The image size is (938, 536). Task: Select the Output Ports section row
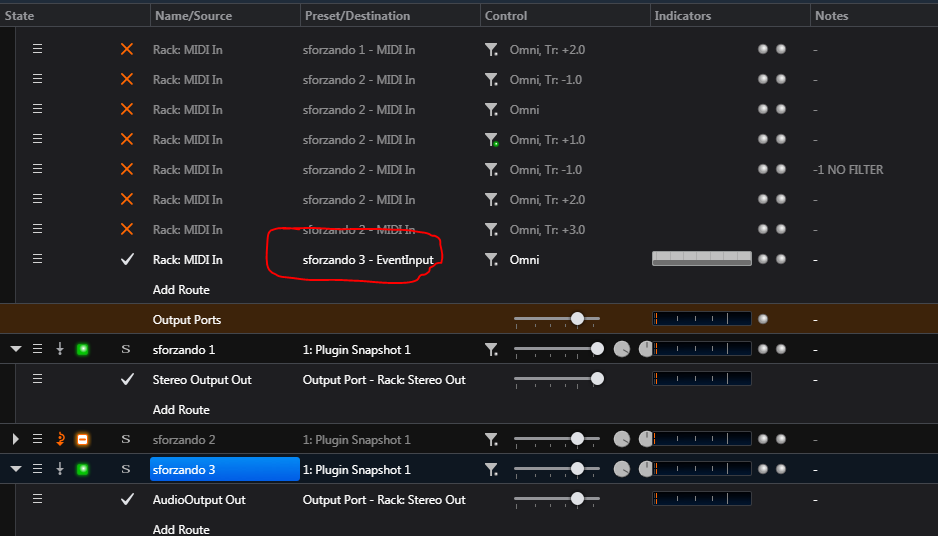(x=469, y=319)
